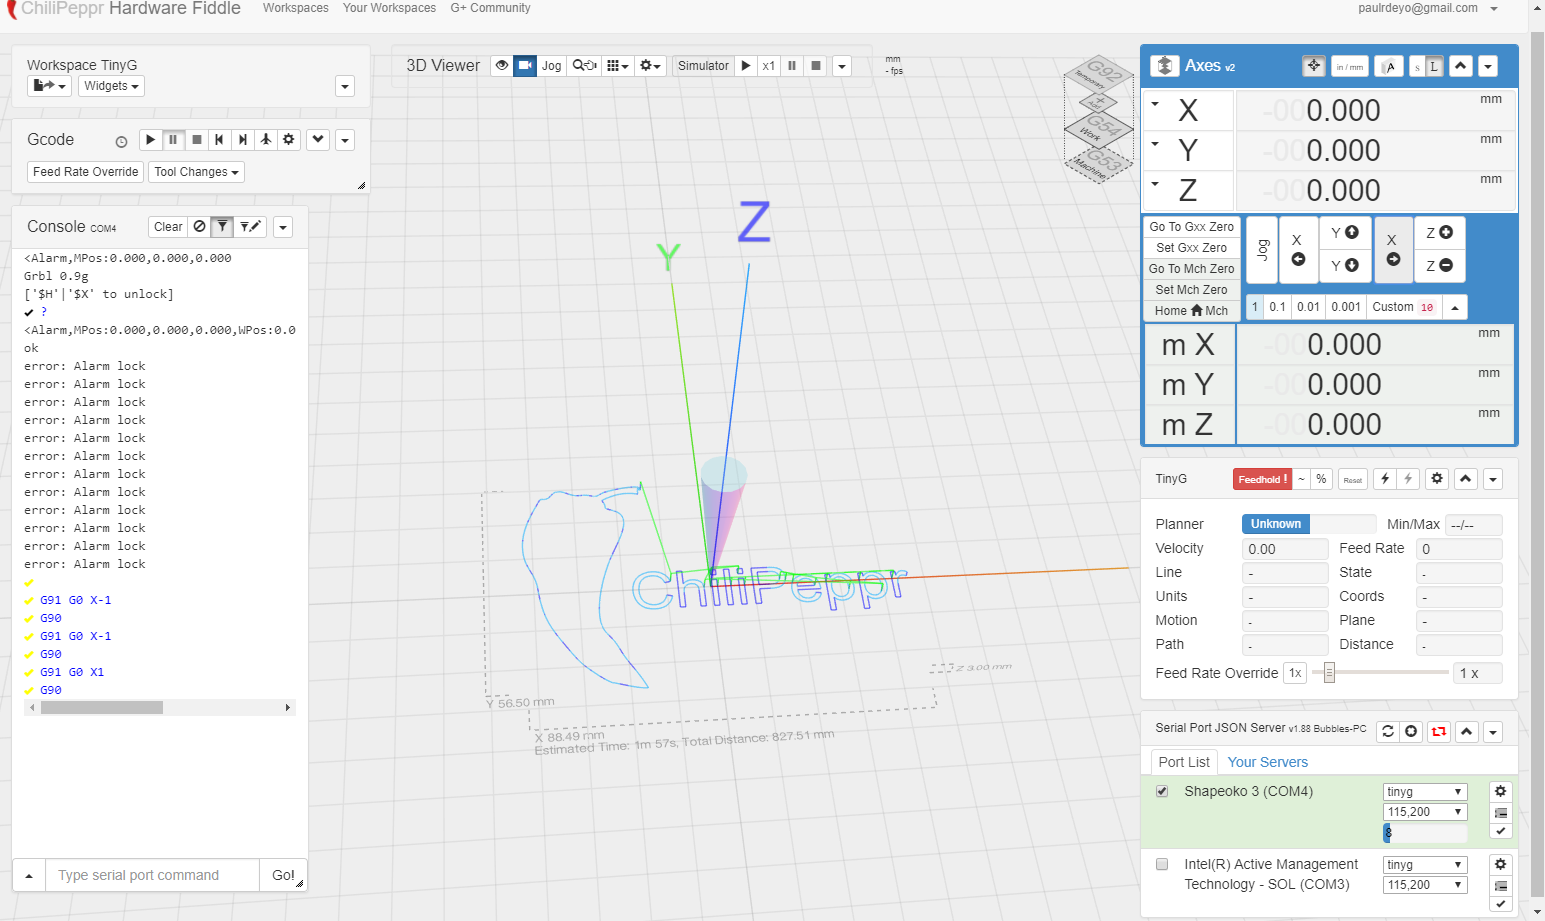Select the large L size in Axes
Image resolution: width=1545 pixels, height=921 pixels.
coord(1434,66)
